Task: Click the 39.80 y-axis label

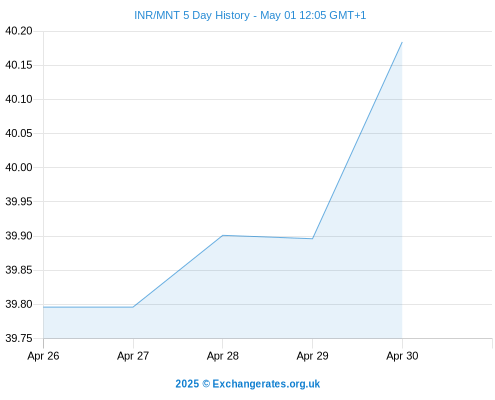Action: (x=19, y=304)
